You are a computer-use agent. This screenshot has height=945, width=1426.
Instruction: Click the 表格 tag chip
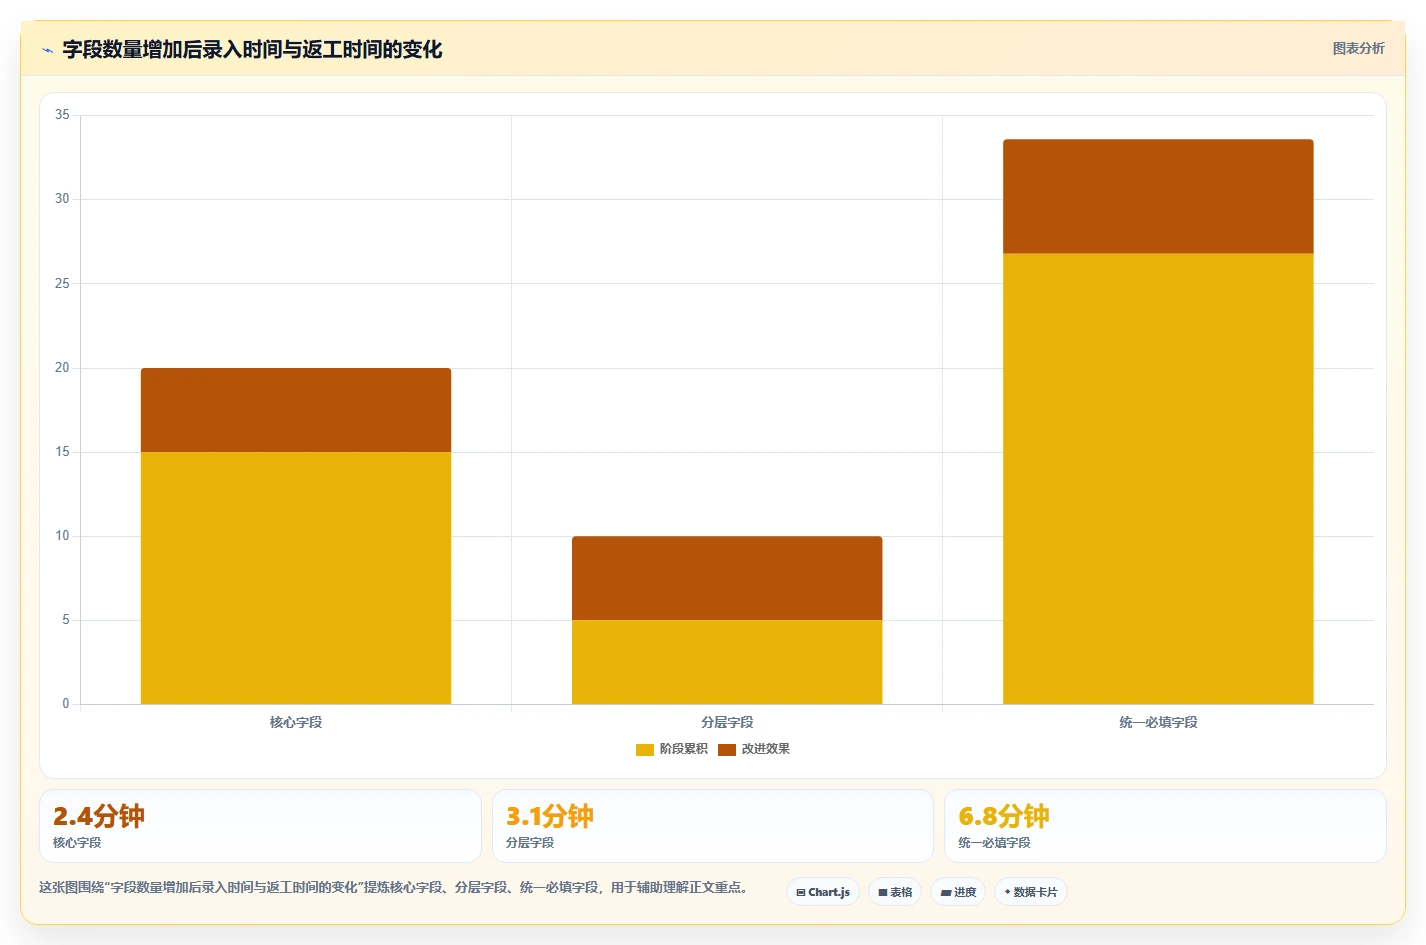coord(895,892)
